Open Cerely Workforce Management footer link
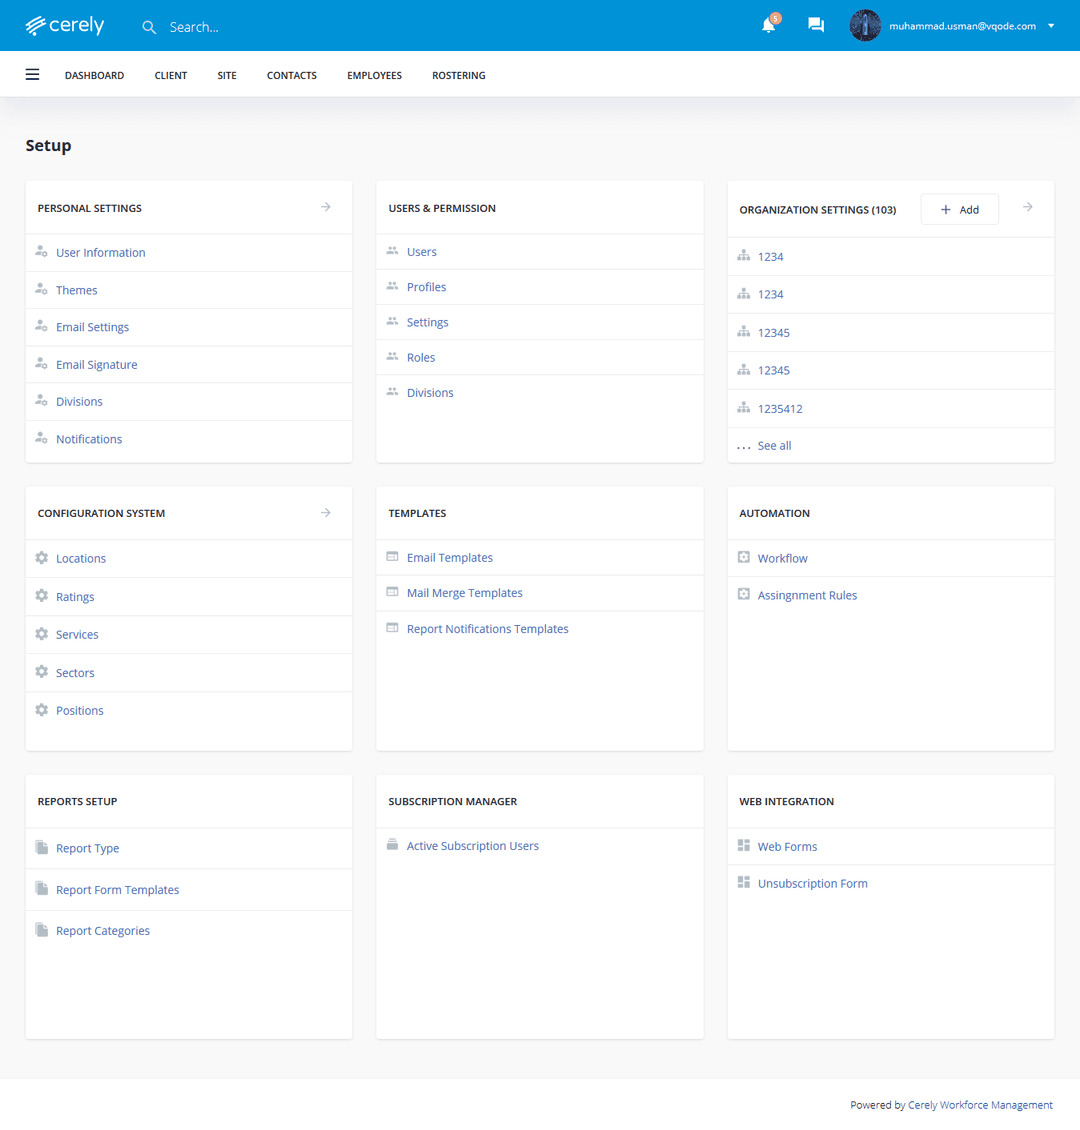This screenshot has width=1080, height=1130. click(x=980, y=1104)
